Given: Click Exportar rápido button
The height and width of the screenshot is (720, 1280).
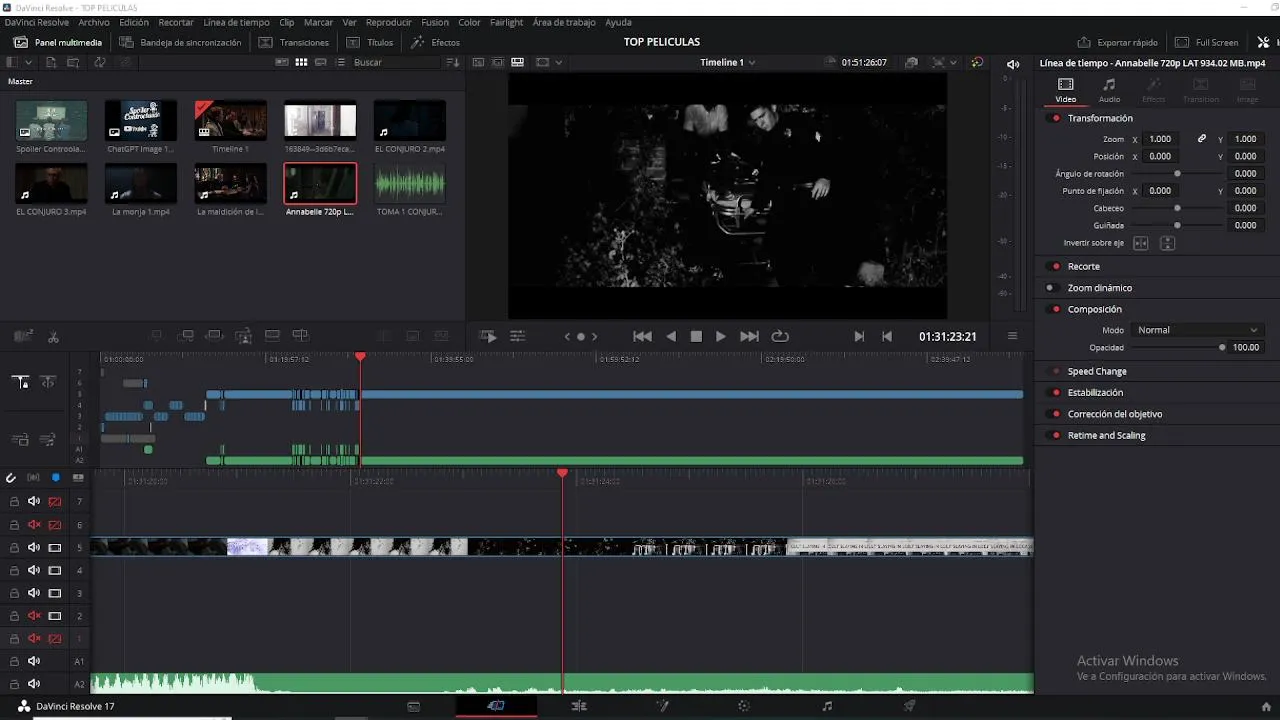Looking at the screenshot, I should click(x=1117, y=42).
